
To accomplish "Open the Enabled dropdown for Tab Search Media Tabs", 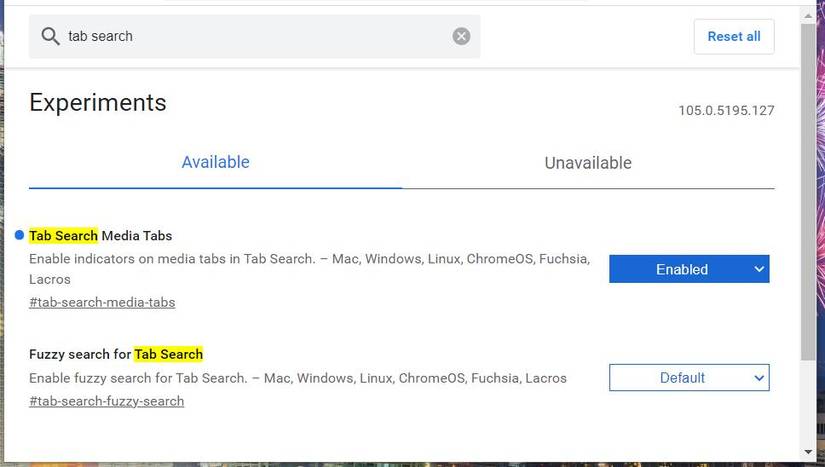I will pyautogui.click(x=689, y=269).
